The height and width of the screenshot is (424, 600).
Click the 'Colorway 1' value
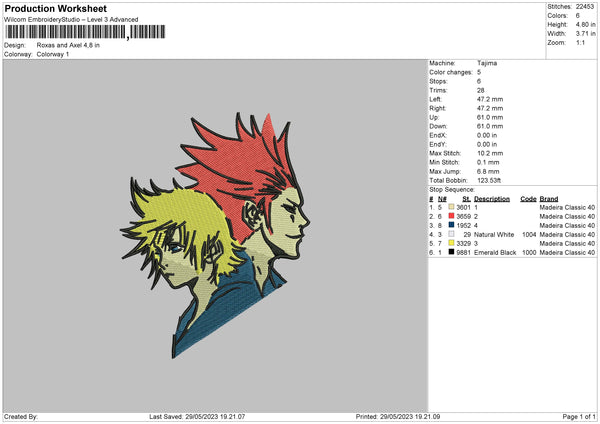pos(53,54)
